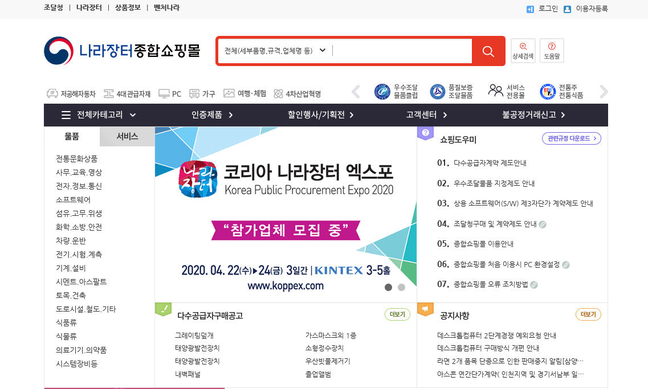Image resolution: width=648 pixels, height=389 pixels.
Task: Click attachment icon next to 종합쇼핑몰 오류 조치방법
Action: pos(534,285)
